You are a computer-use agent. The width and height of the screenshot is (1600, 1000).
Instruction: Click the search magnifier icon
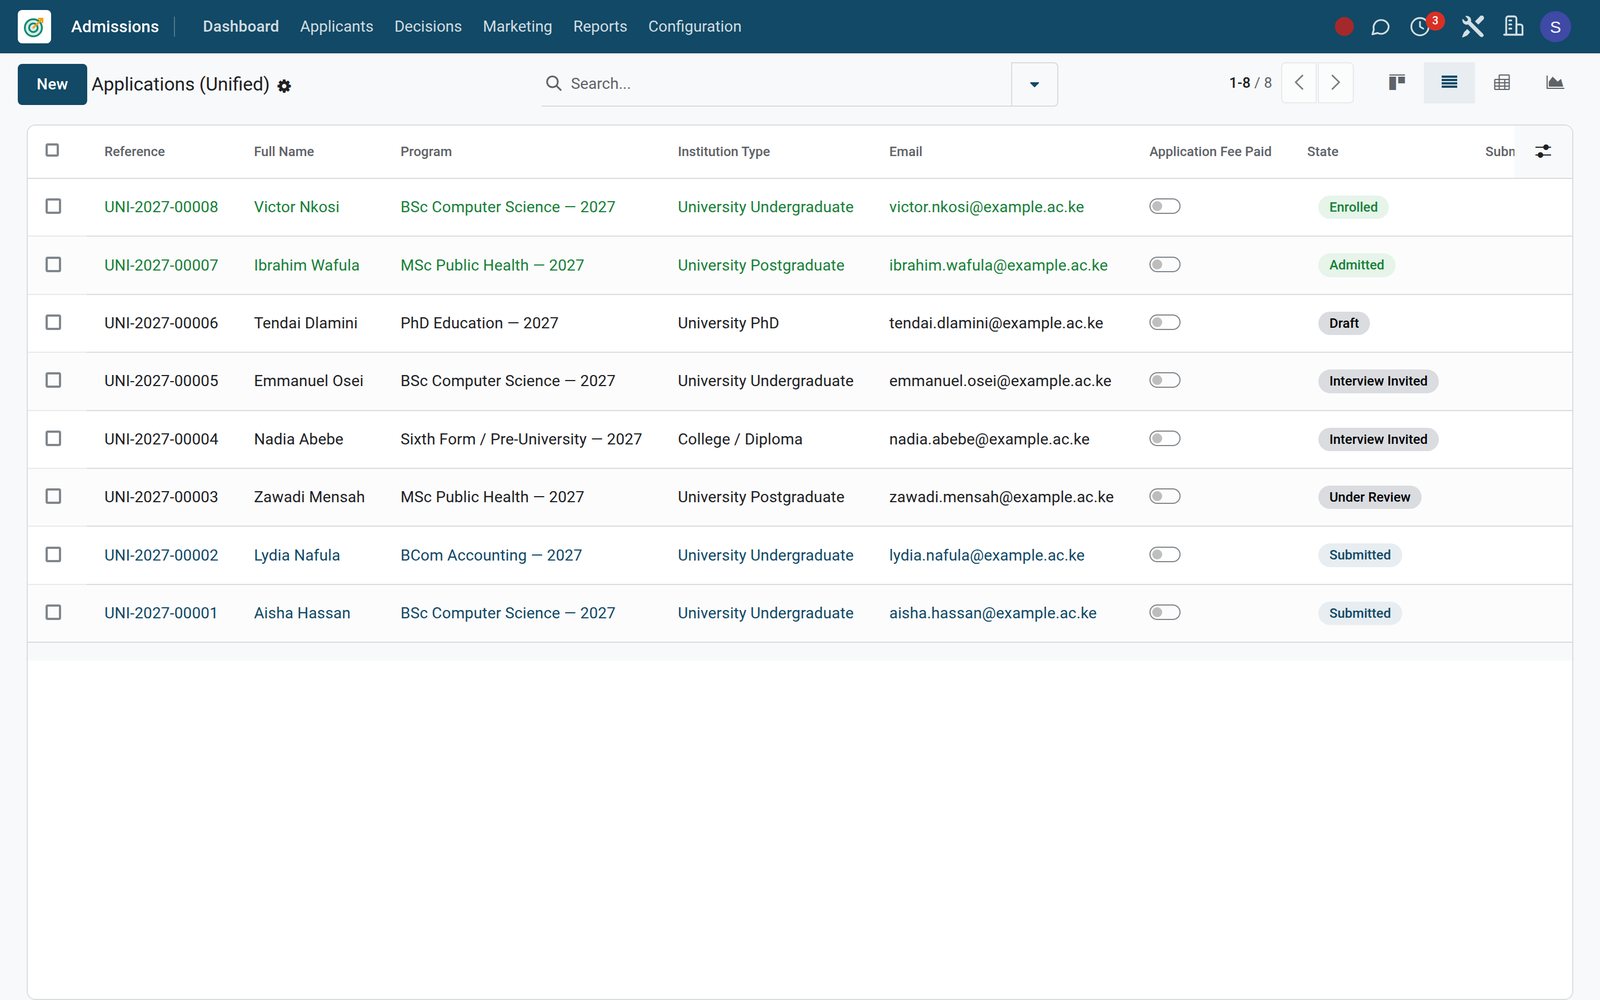[553, 83]
